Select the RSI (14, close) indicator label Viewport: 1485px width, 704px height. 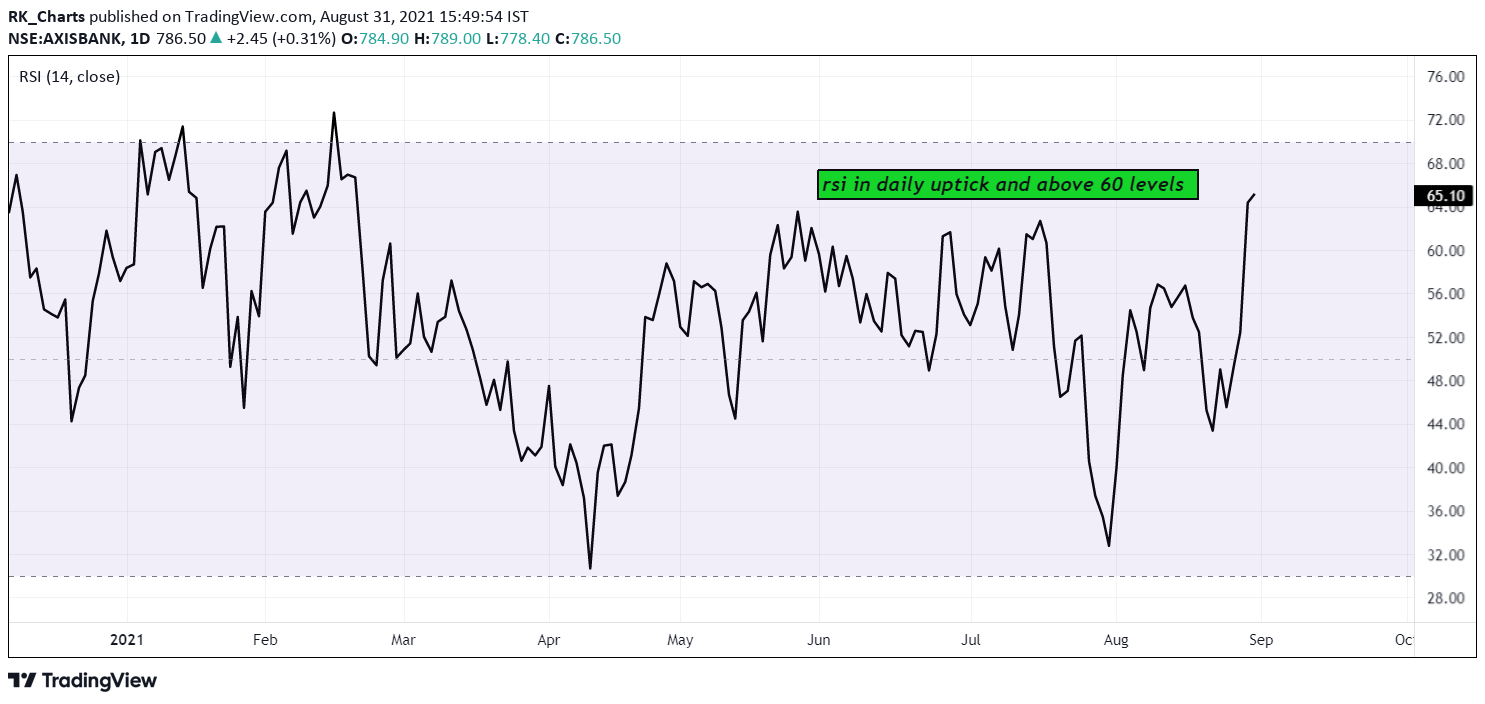(69, 76)
